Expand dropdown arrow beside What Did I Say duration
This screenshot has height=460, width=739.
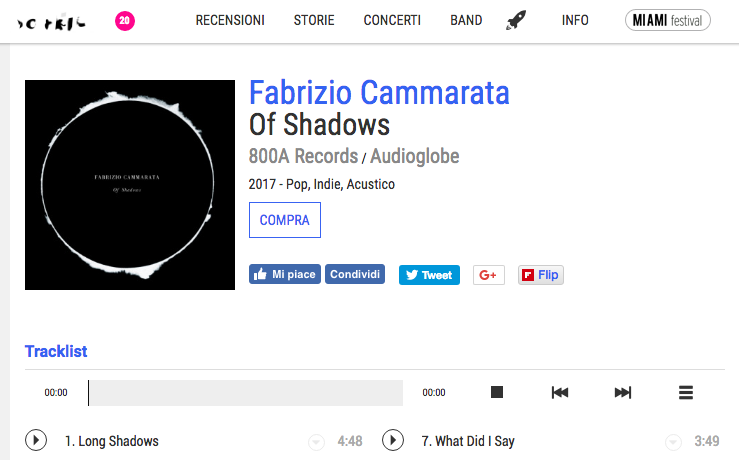point(673,442)
